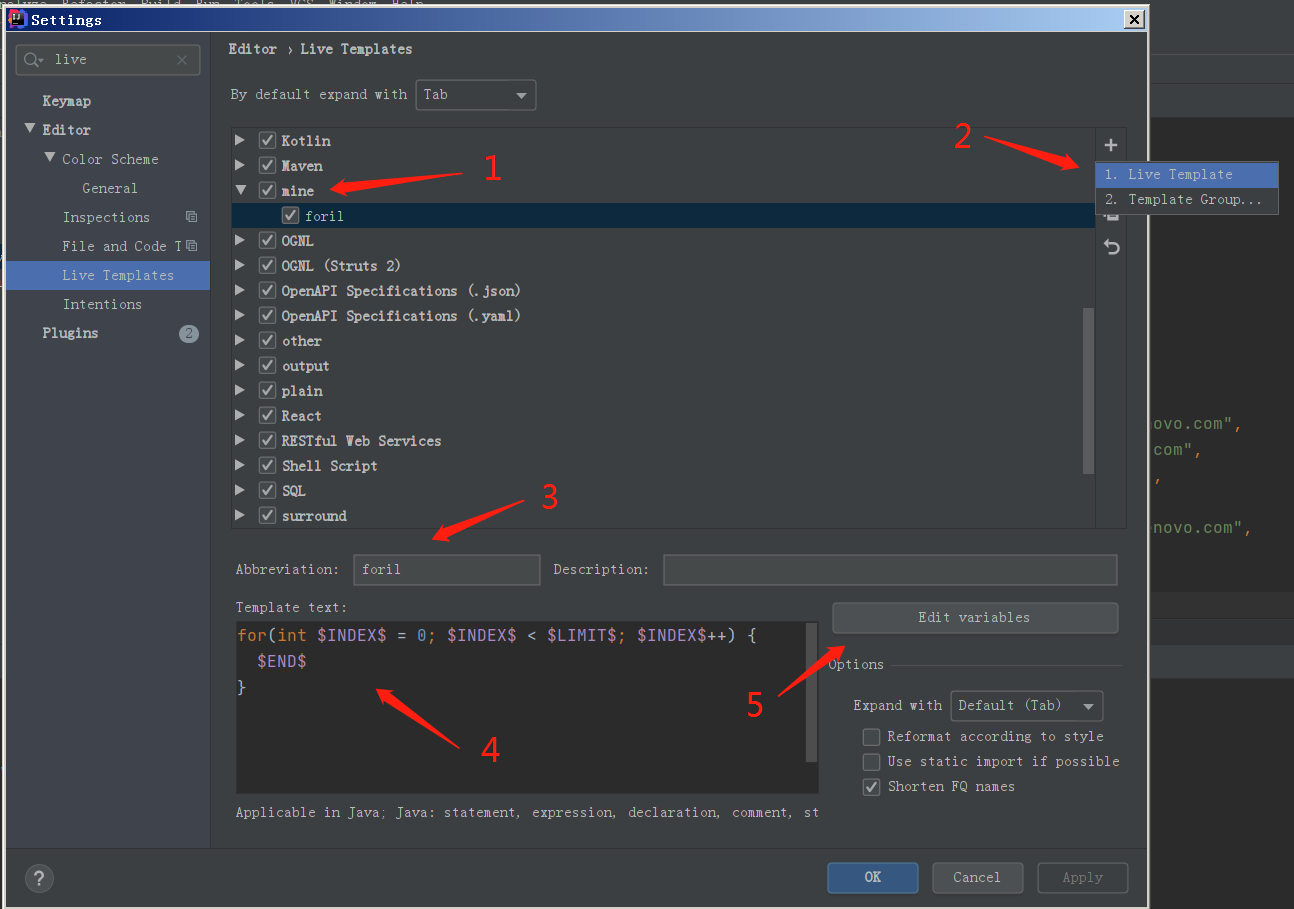Click the duplicate template icon below the popup
This screenshot has height=909, width=1294.
click(1111, 217)
